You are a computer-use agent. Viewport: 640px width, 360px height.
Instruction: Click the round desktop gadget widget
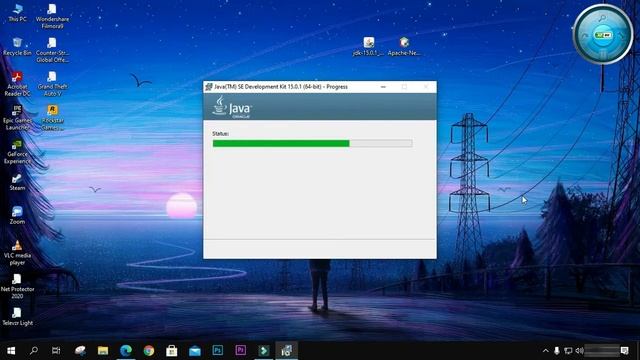click(603, 34)
